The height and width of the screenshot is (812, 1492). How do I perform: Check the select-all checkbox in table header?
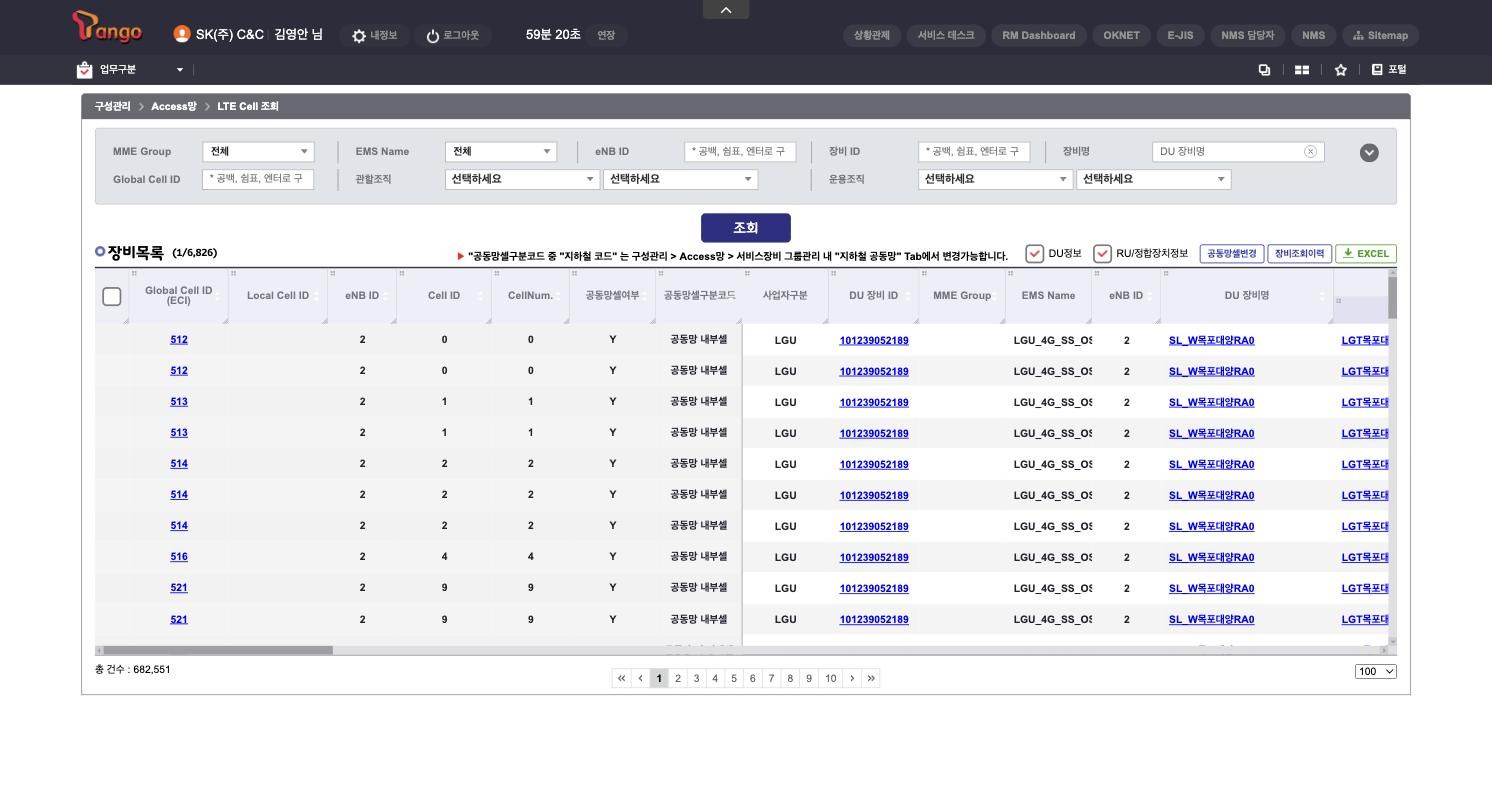click(x=112, y=296)
